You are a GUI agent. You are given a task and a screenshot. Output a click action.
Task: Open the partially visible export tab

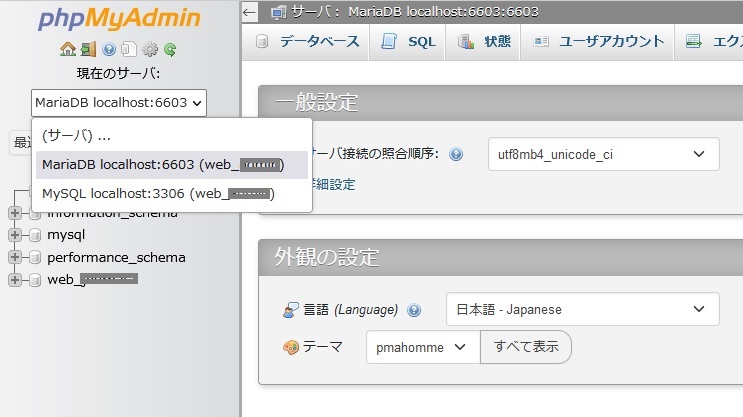[709, 42]
